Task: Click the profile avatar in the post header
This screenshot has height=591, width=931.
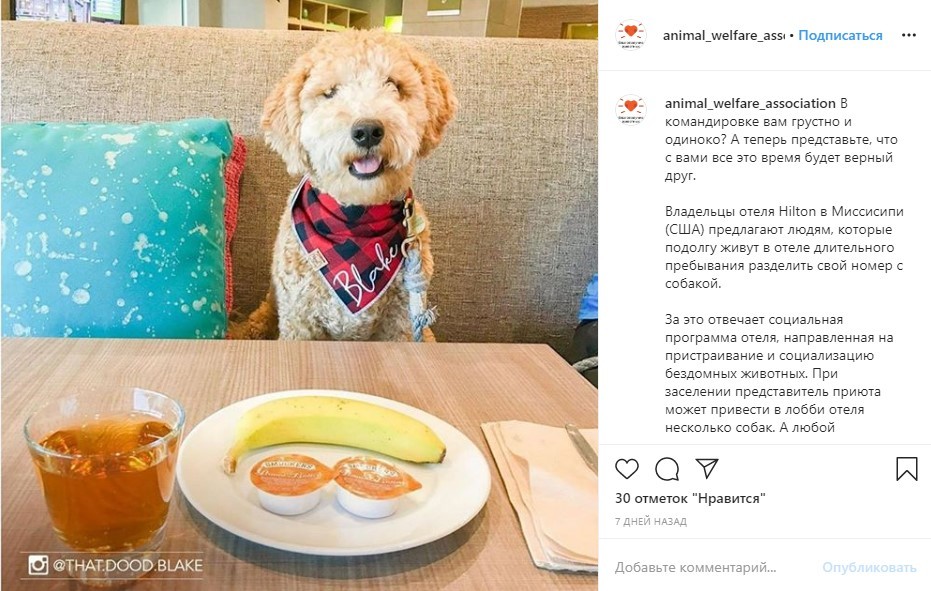Action: point(630,35)
